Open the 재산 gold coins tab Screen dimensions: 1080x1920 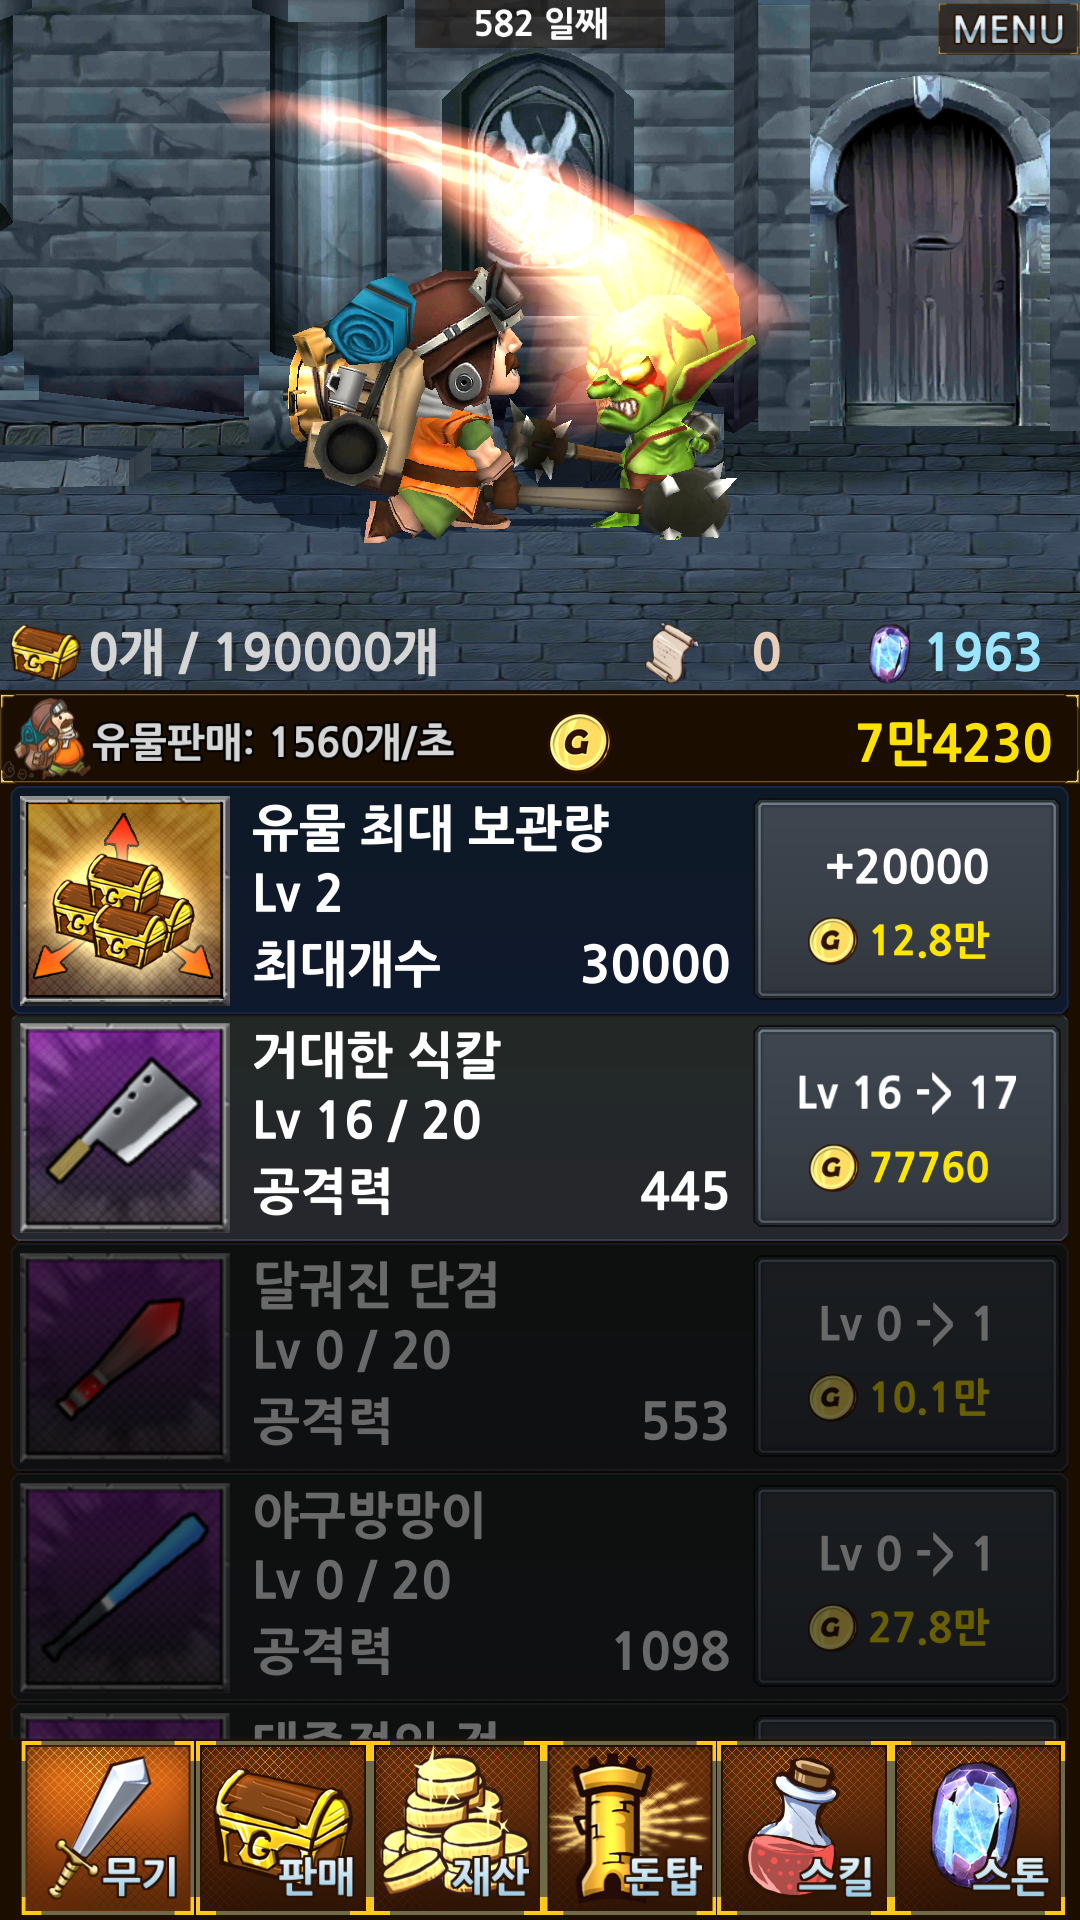(457, 1828)
